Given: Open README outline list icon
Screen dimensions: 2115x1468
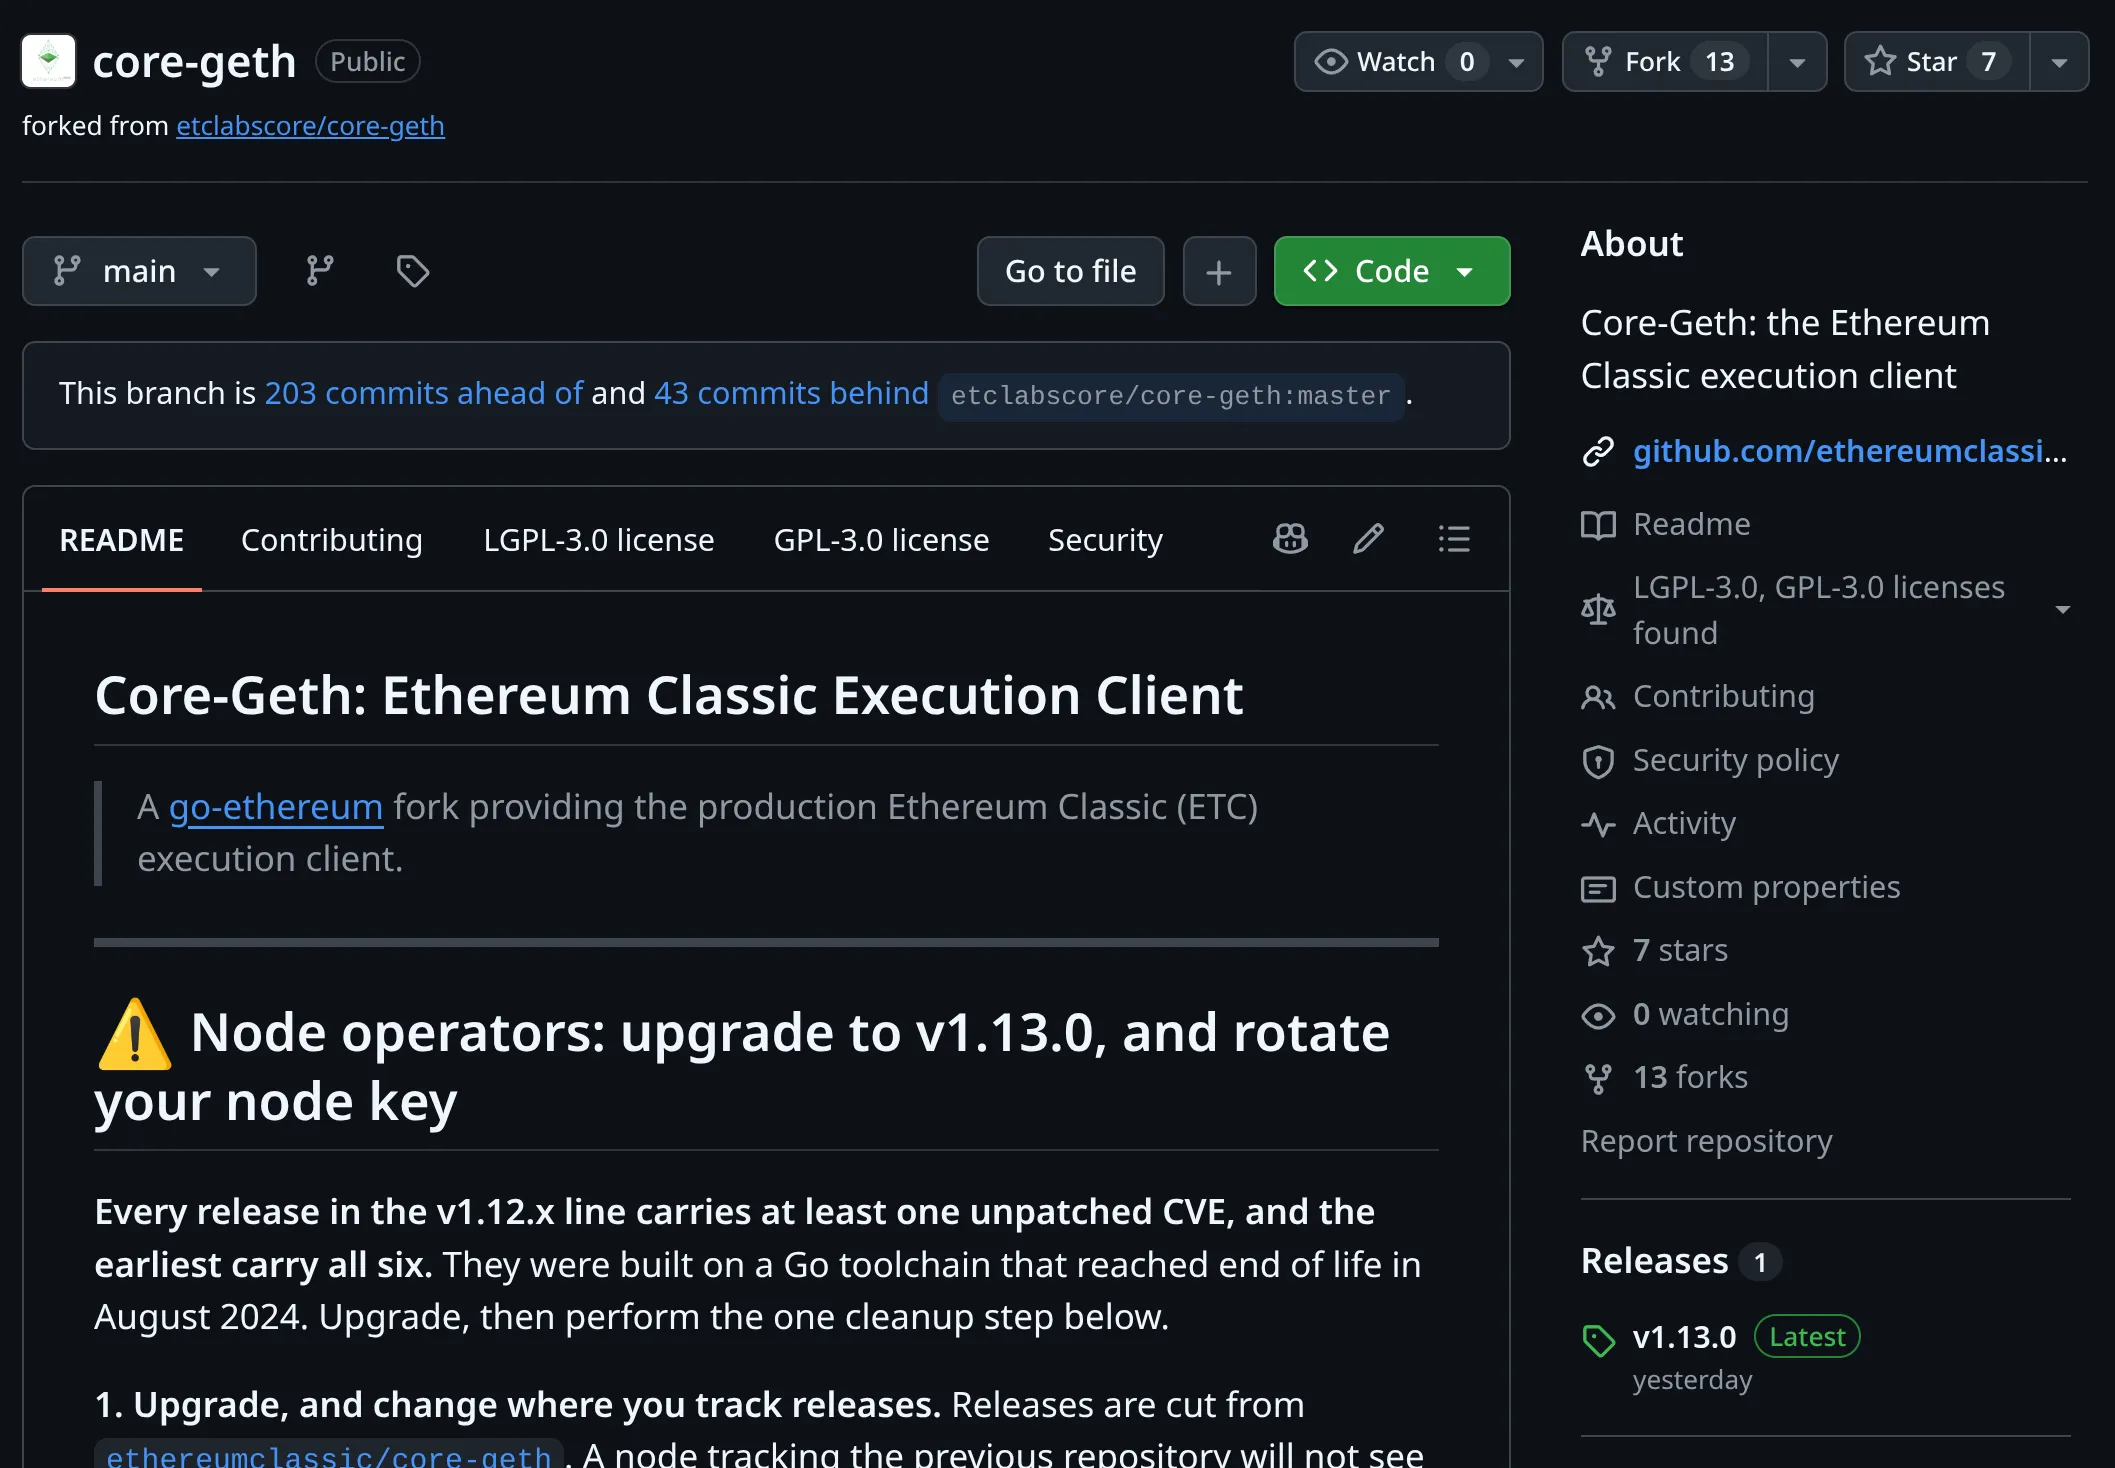Looking at the screenshot, I should (x=1454, y=539).
